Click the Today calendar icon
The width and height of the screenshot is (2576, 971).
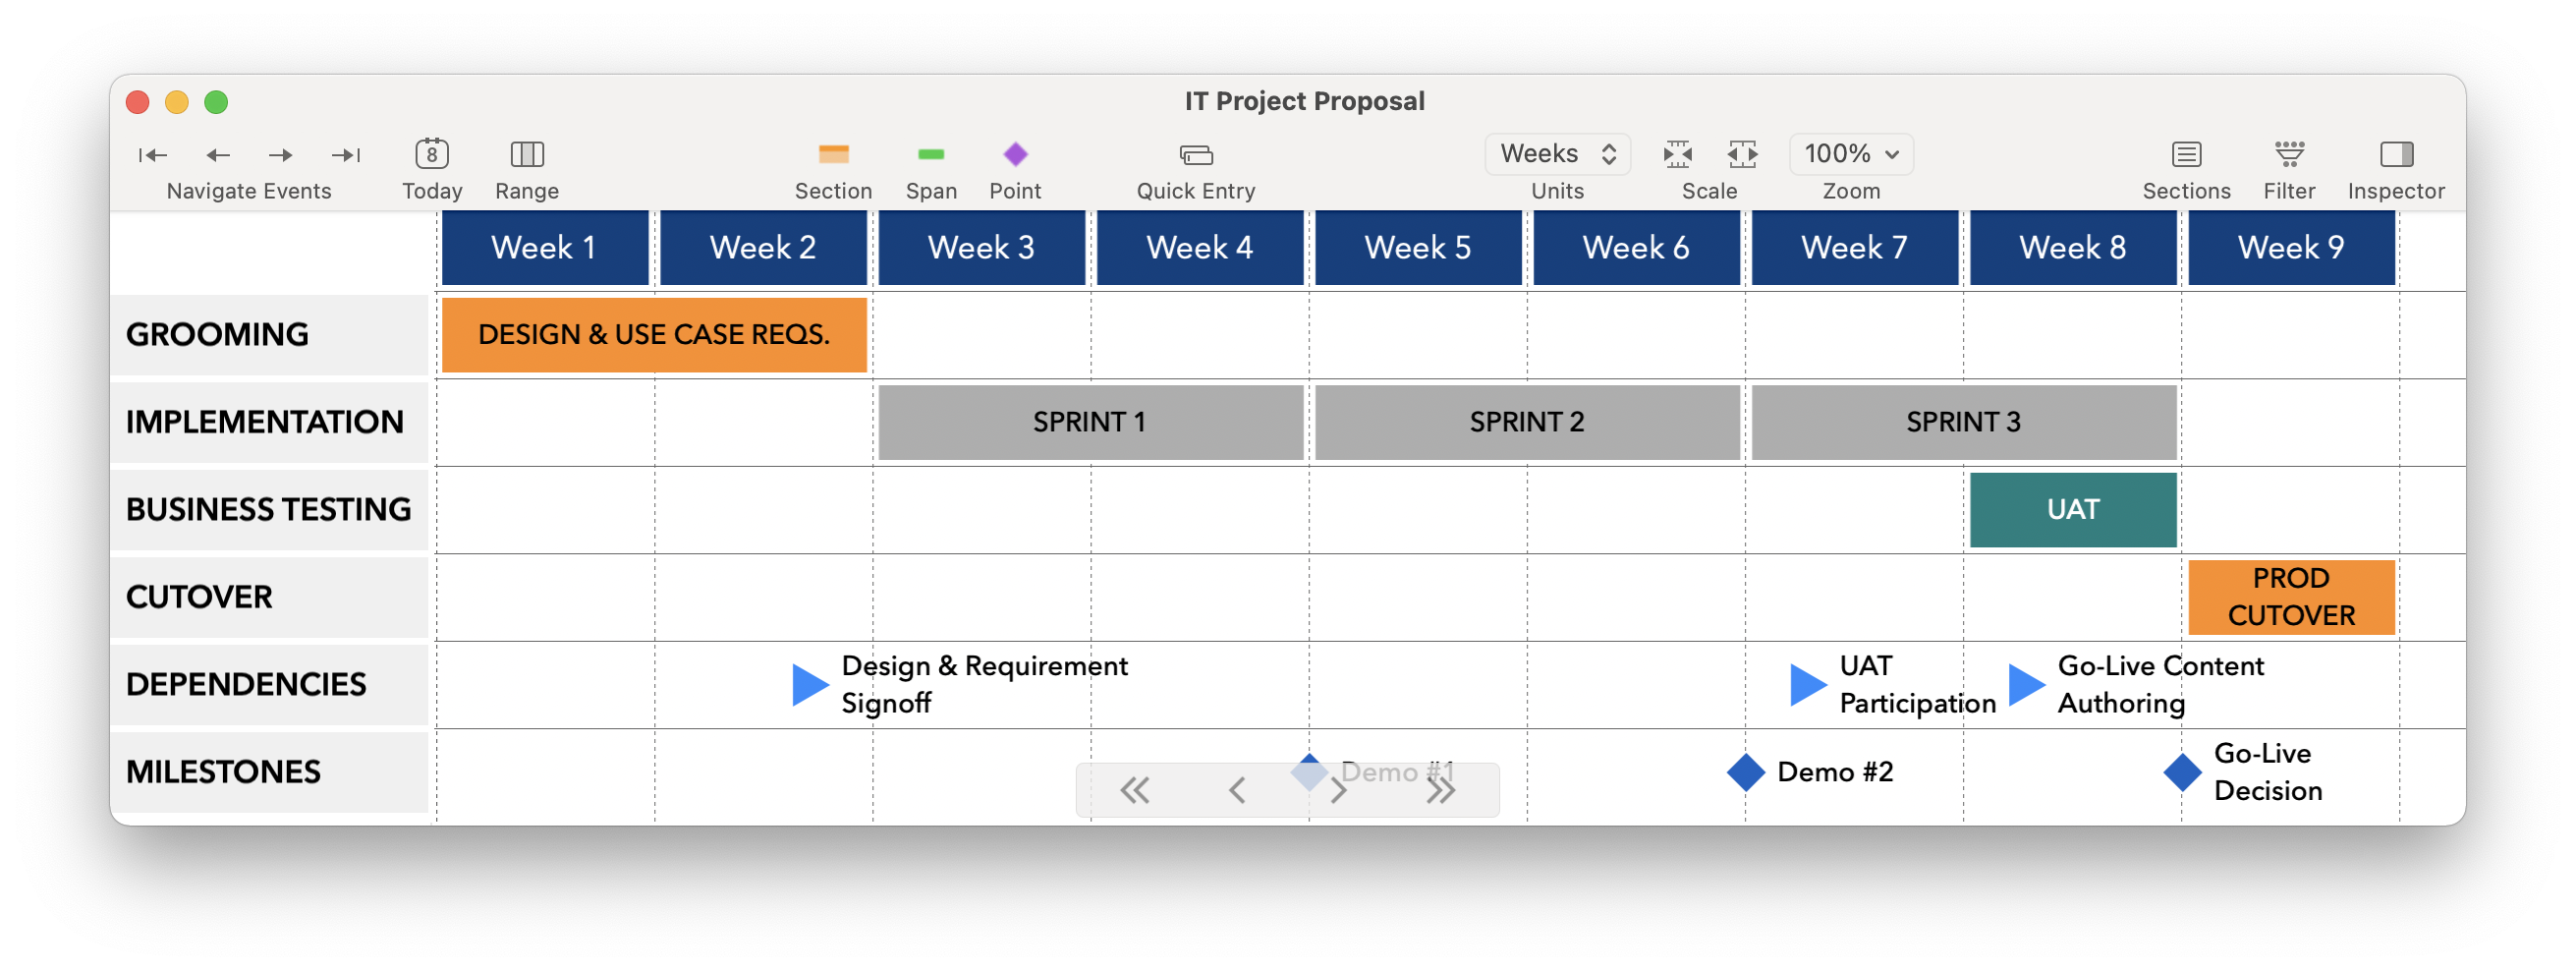[432, 154]
